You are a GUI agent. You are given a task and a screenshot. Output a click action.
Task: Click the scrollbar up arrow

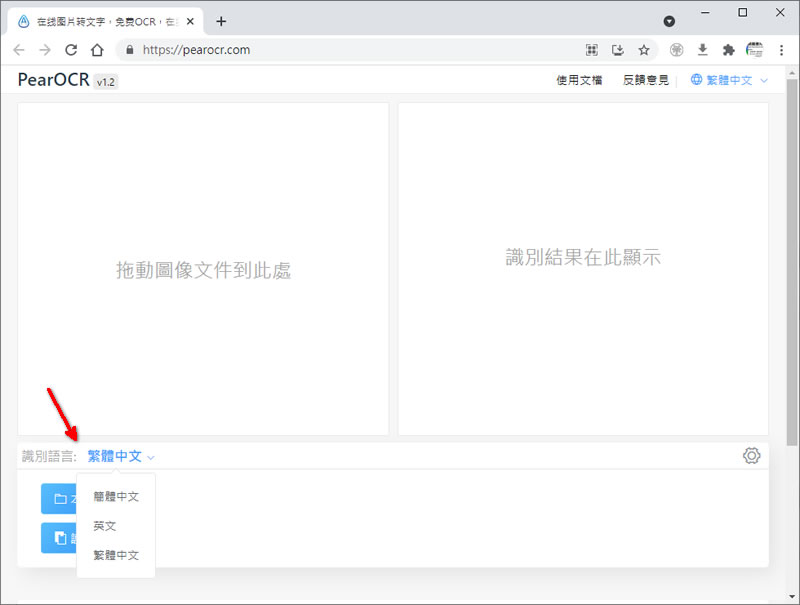[x=792, y=73]
